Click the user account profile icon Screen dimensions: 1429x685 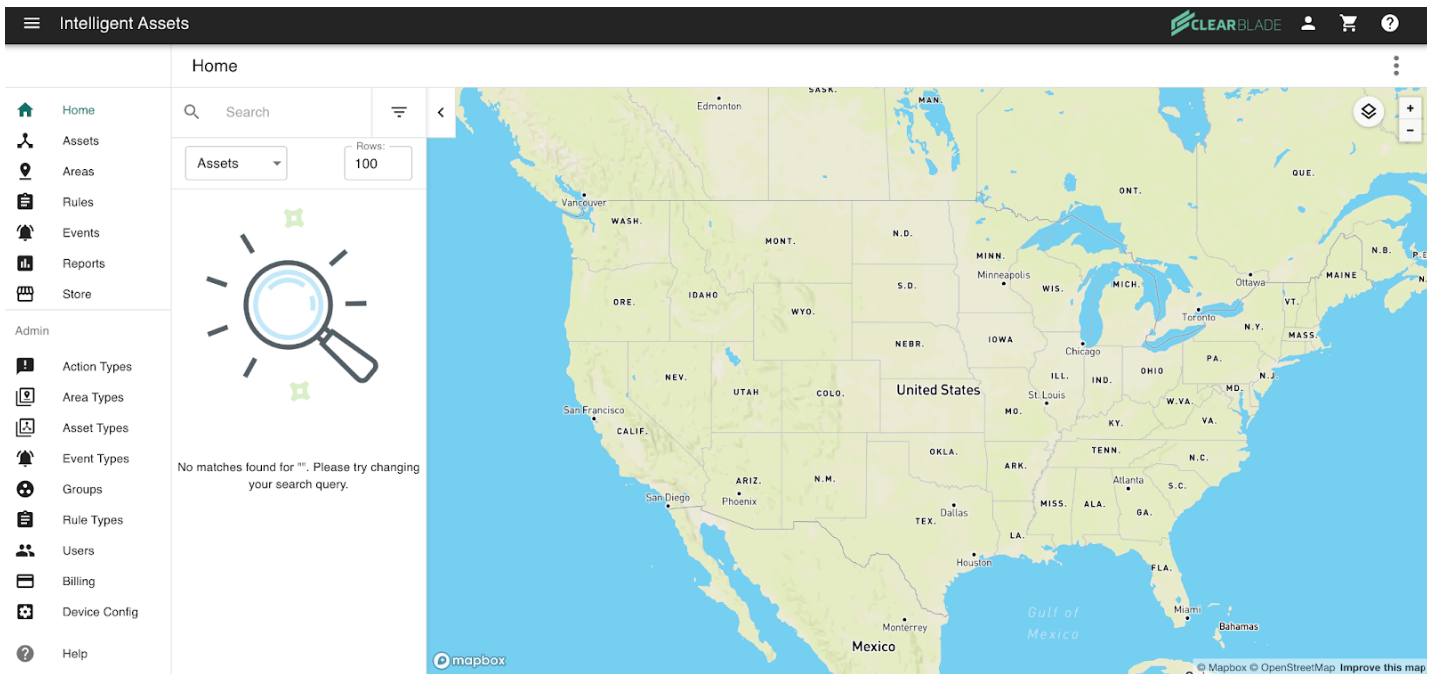click(x=1308, y=23)
